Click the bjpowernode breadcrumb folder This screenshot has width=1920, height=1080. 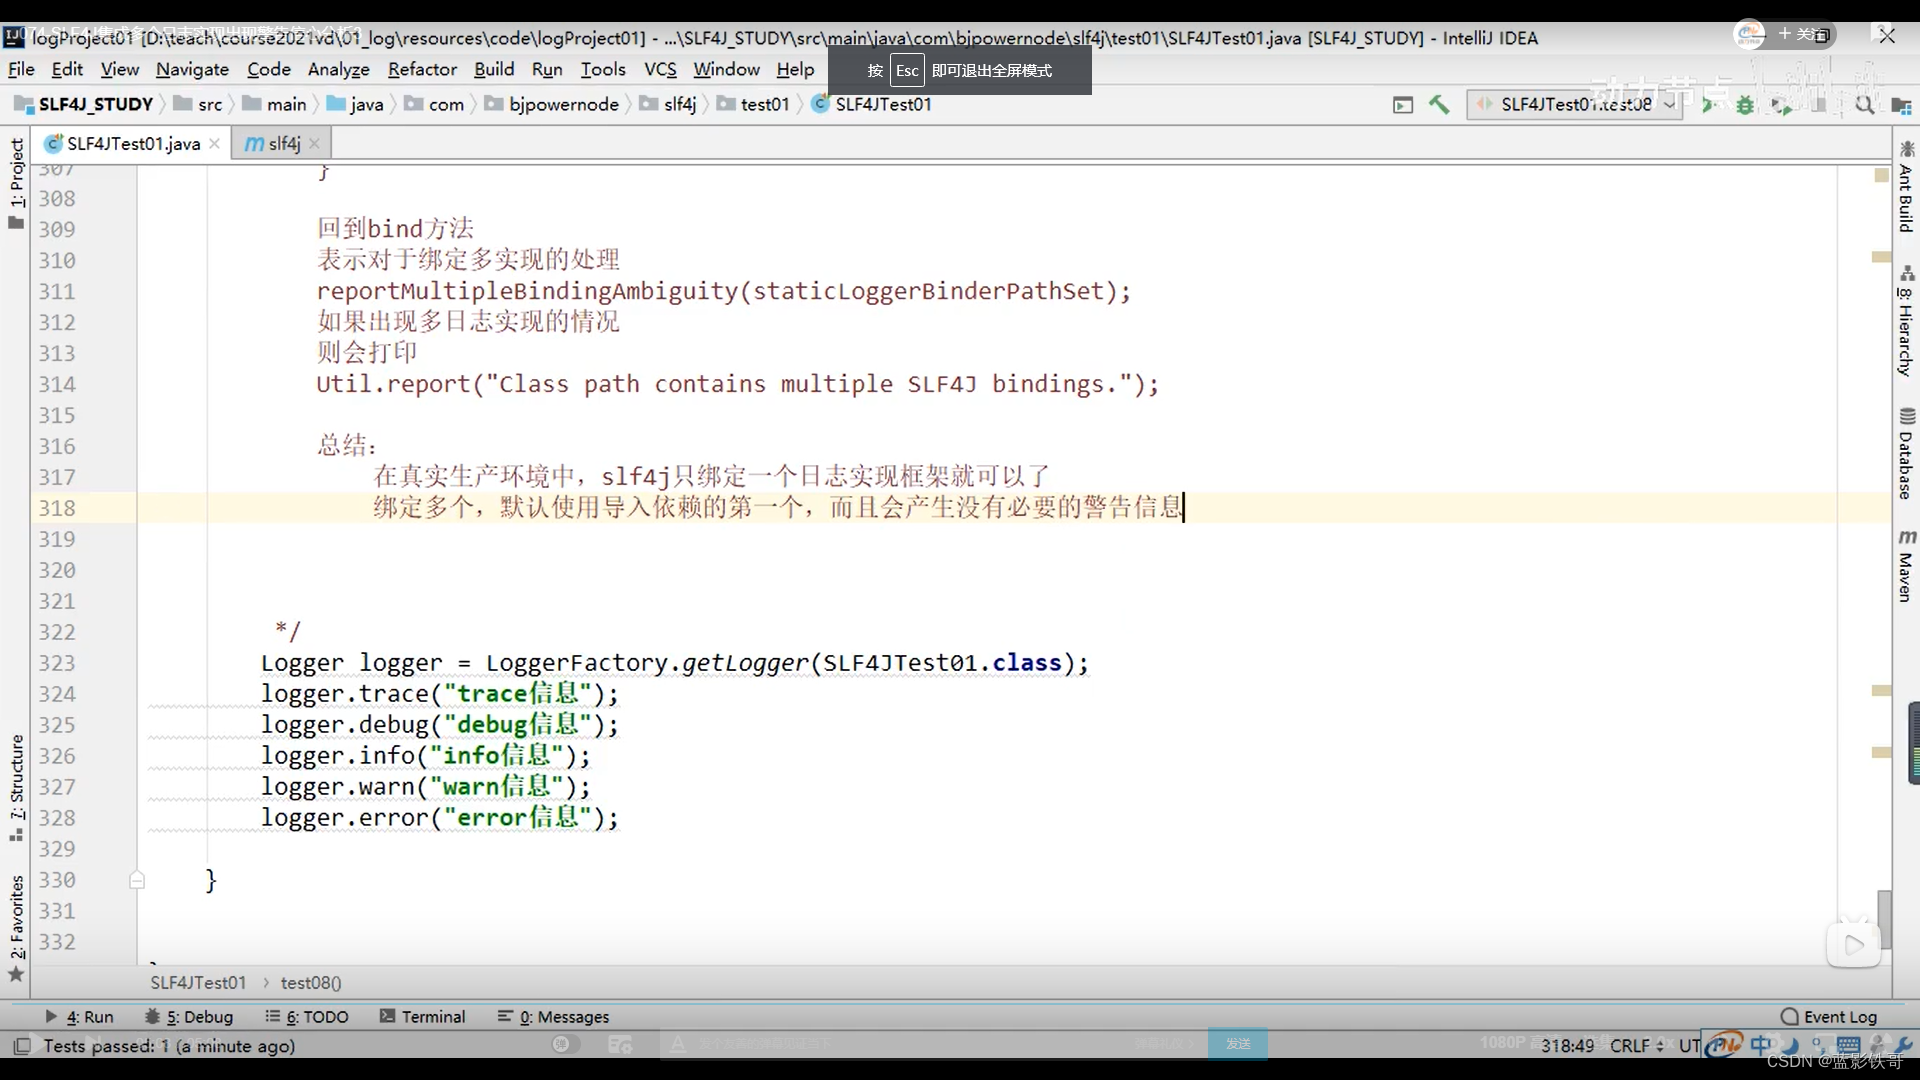pyautogui.click(x=553, y=104)
